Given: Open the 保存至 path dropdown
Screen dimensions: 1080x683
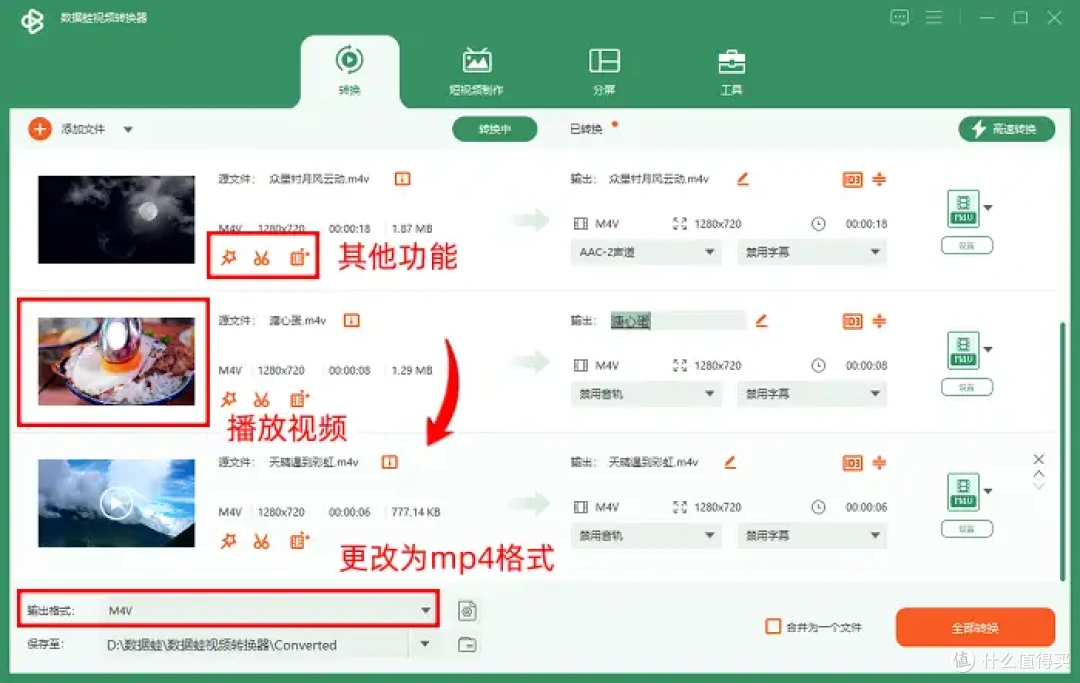Looking at the screenshot, I should (x=425, y=644).
